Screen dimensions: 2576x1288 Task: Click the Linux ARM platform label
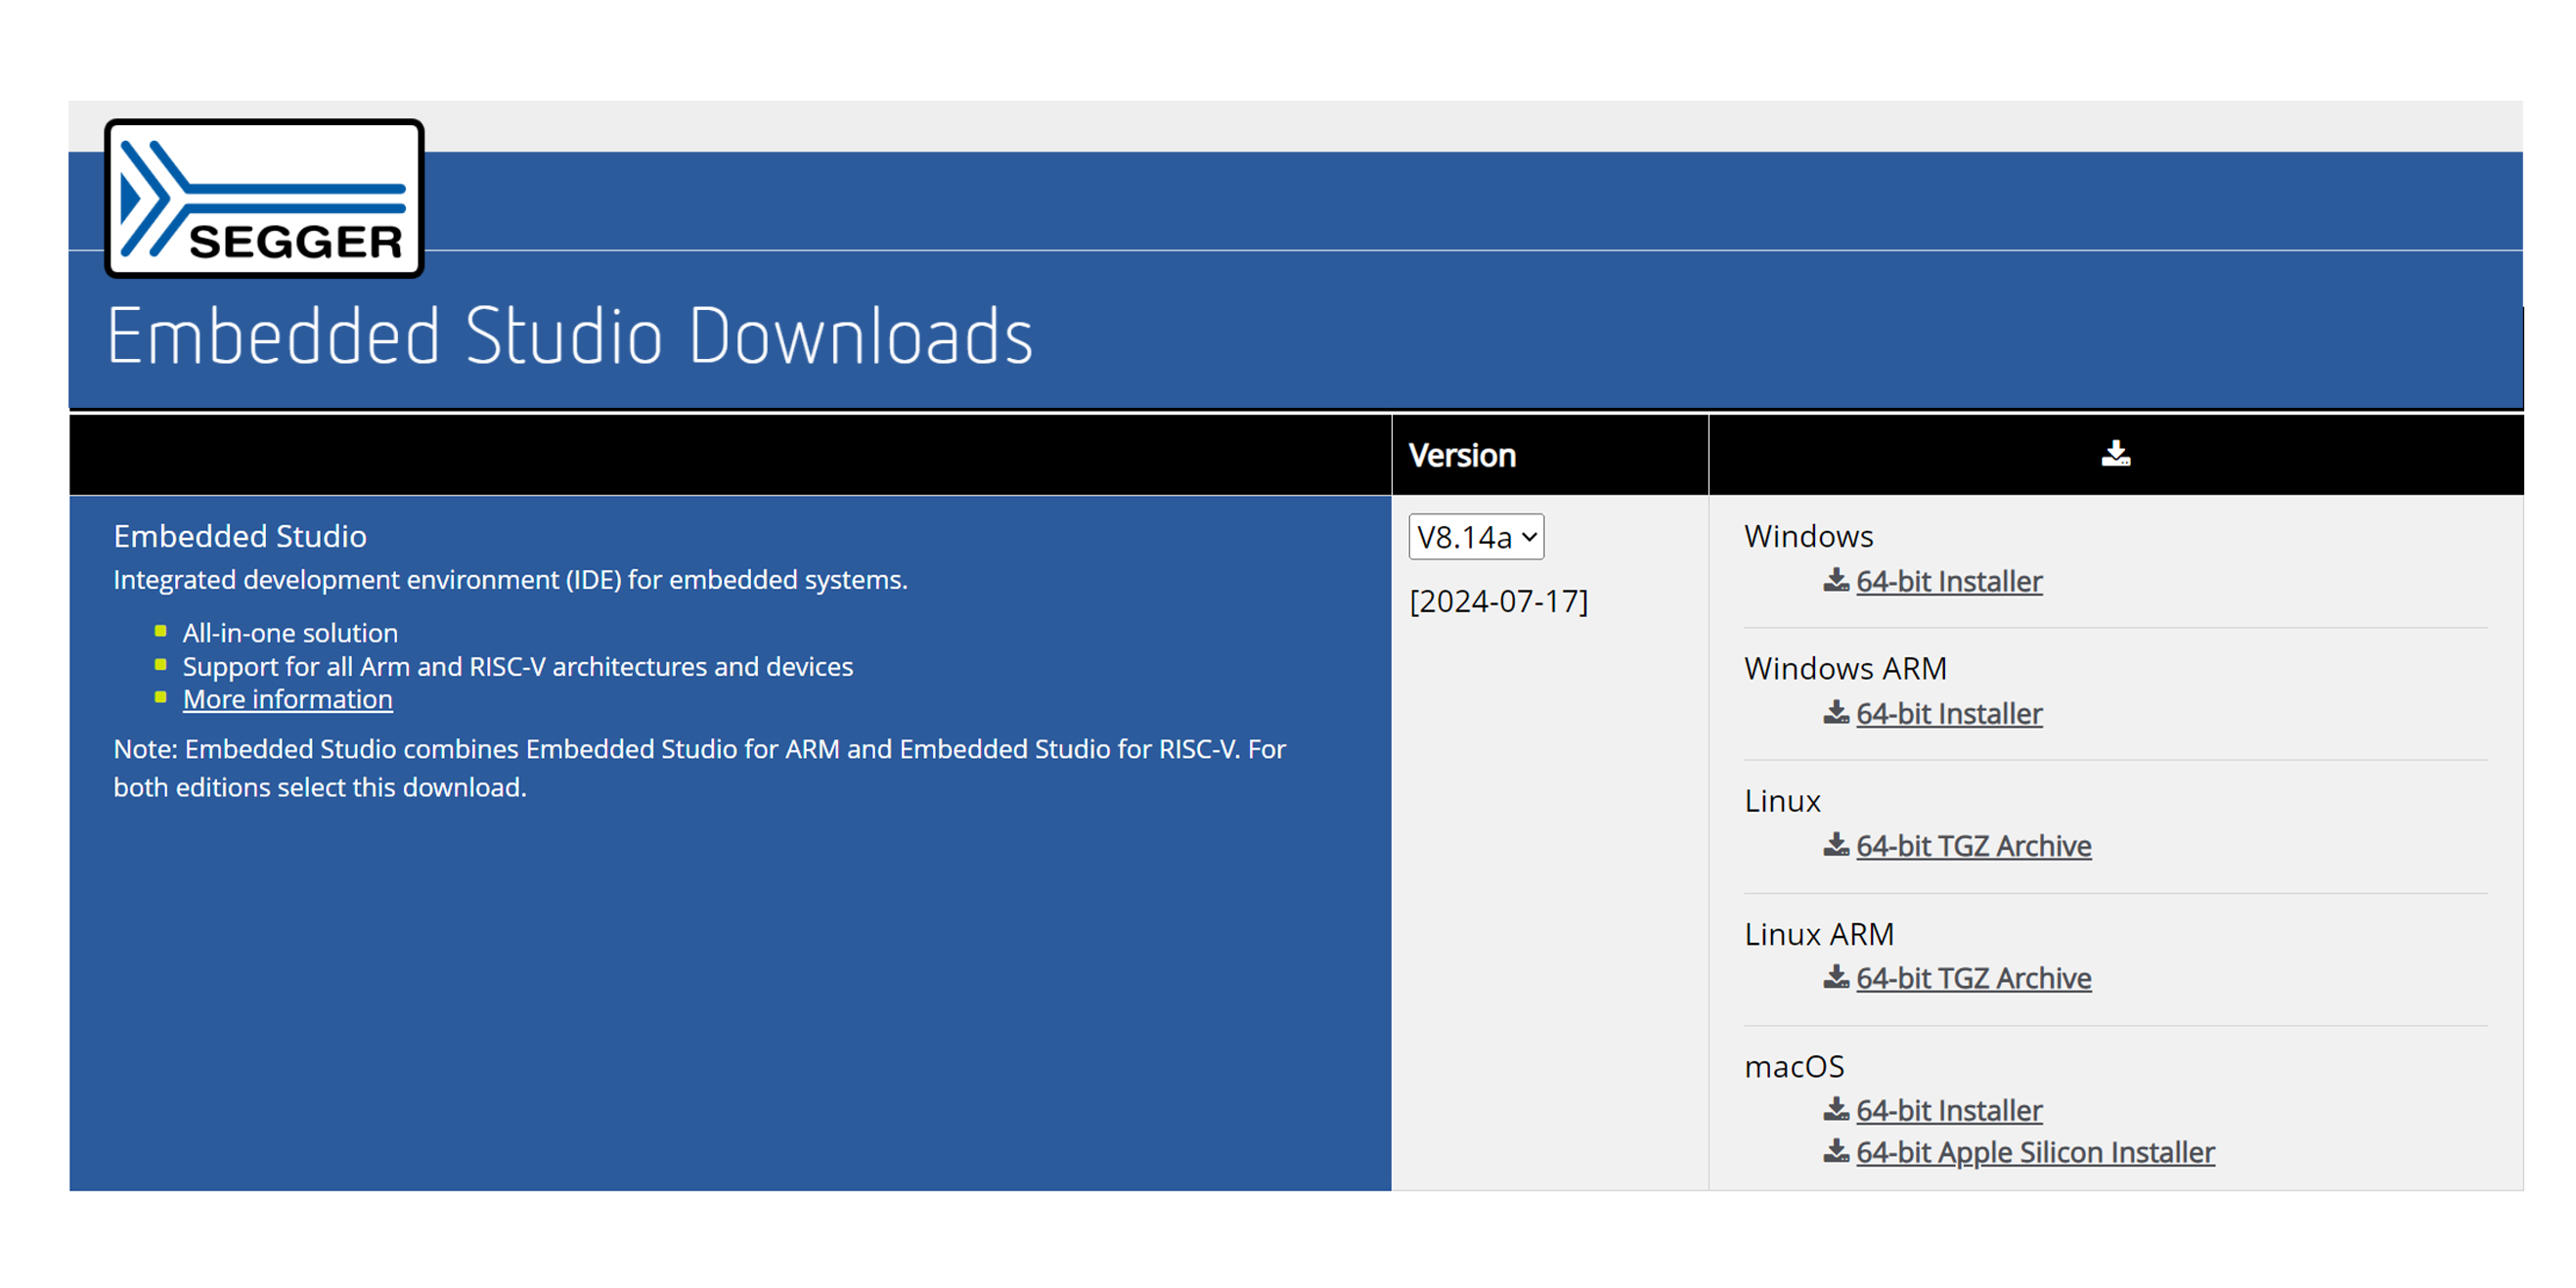pyautogui.click(x=1819, y=933)
